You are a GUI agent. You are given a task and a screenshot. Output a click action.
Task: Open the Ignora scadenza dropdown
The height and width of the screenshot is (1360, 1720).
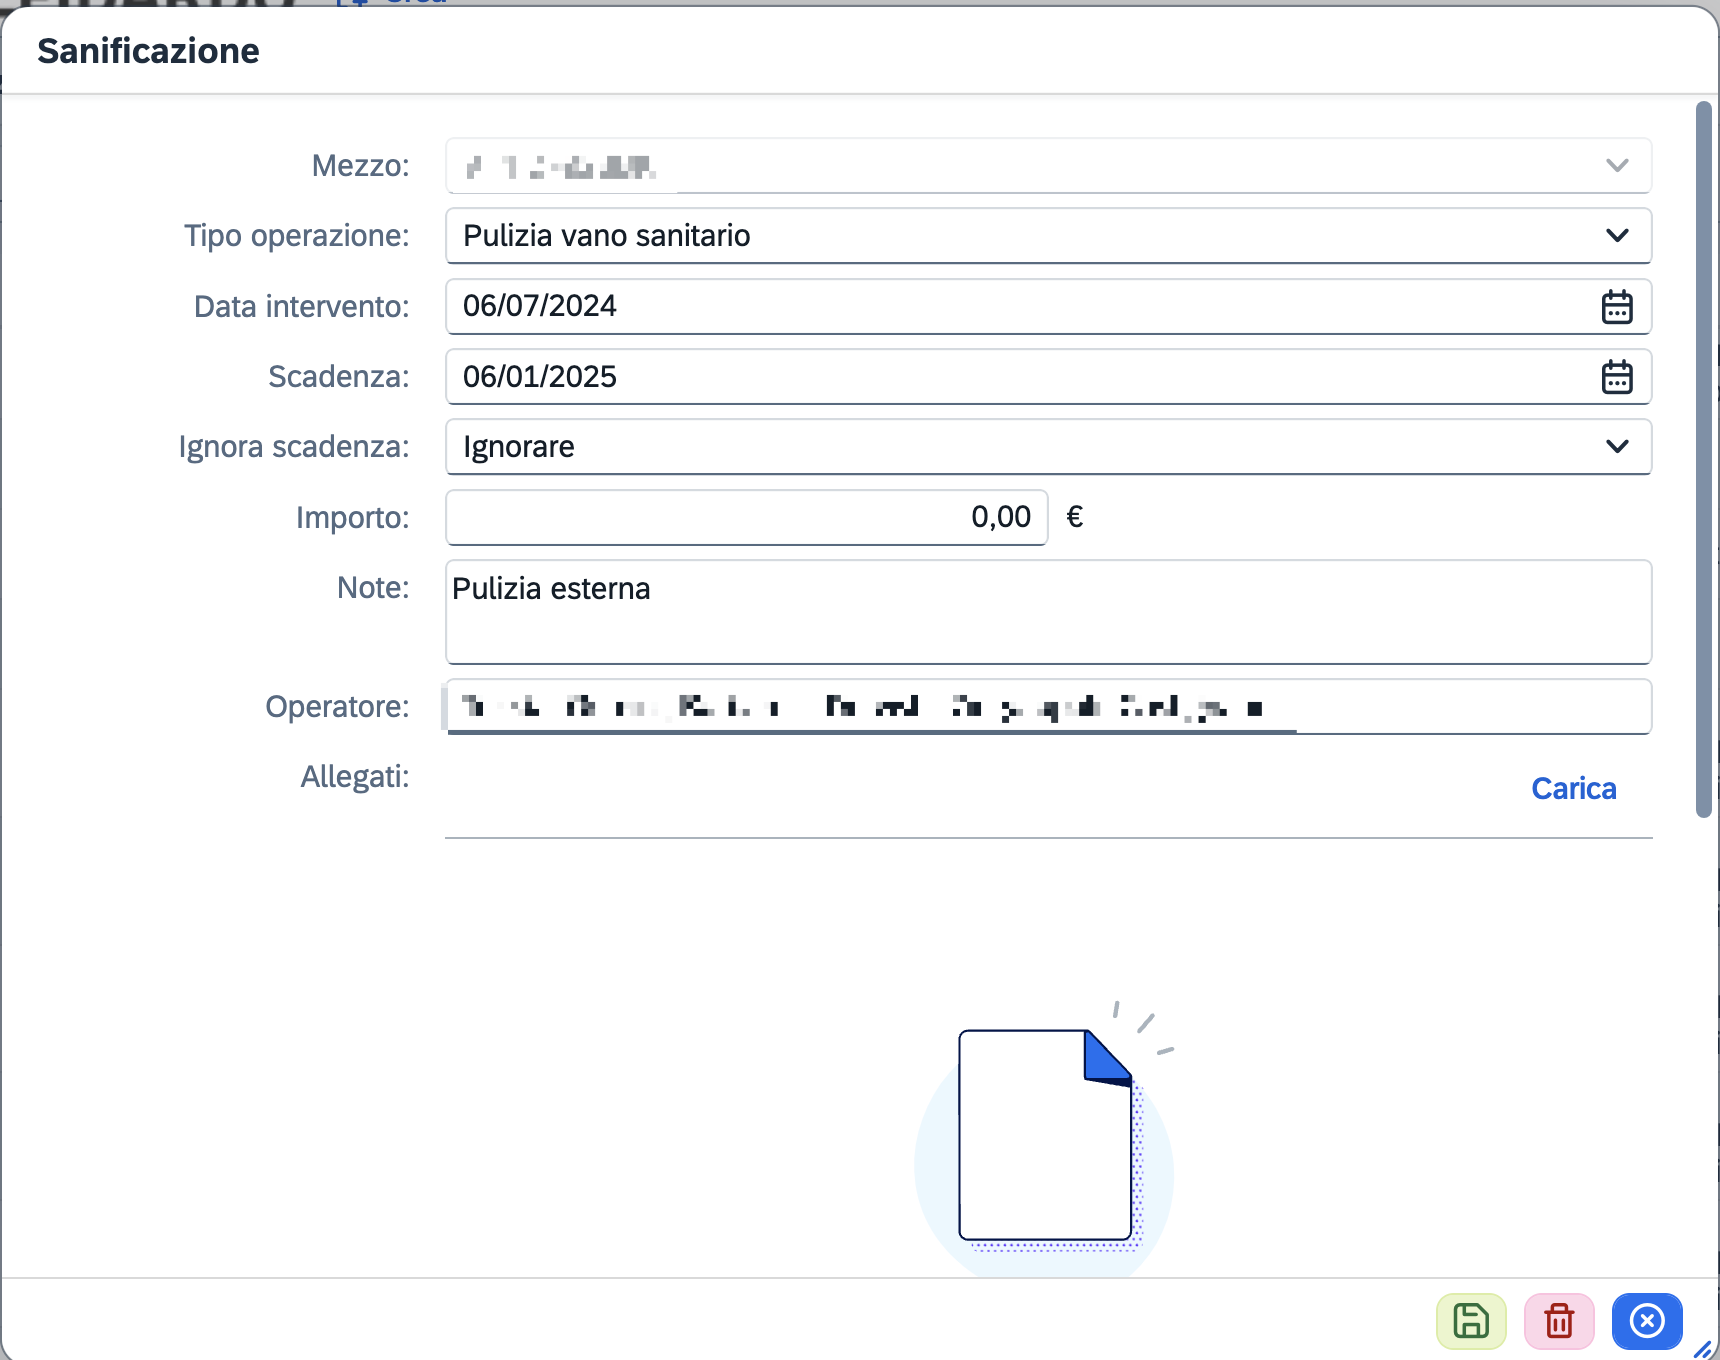tap(1048, 447)
